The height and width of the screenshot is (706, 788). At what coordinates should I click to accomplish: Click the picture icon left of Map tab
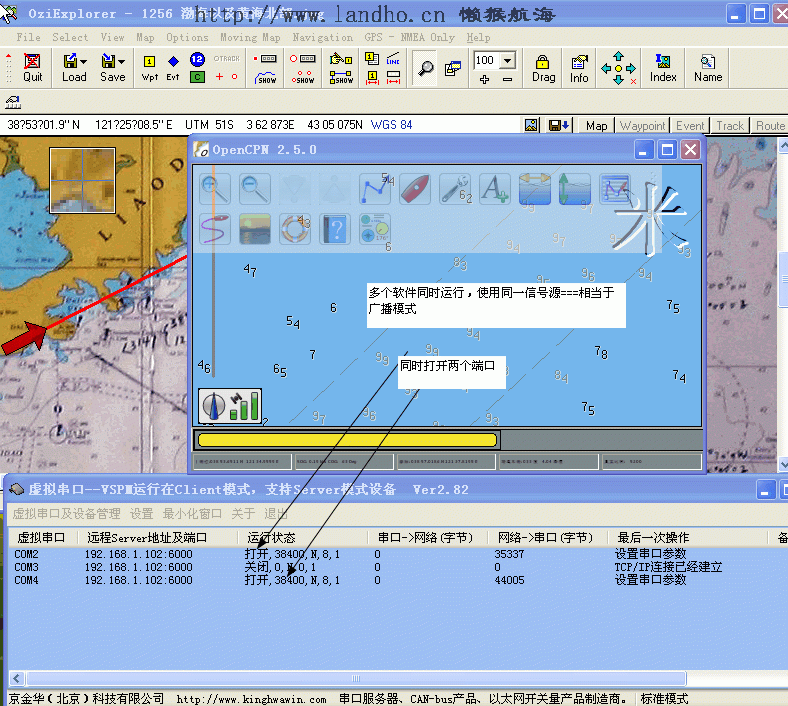tap(531, 125)
